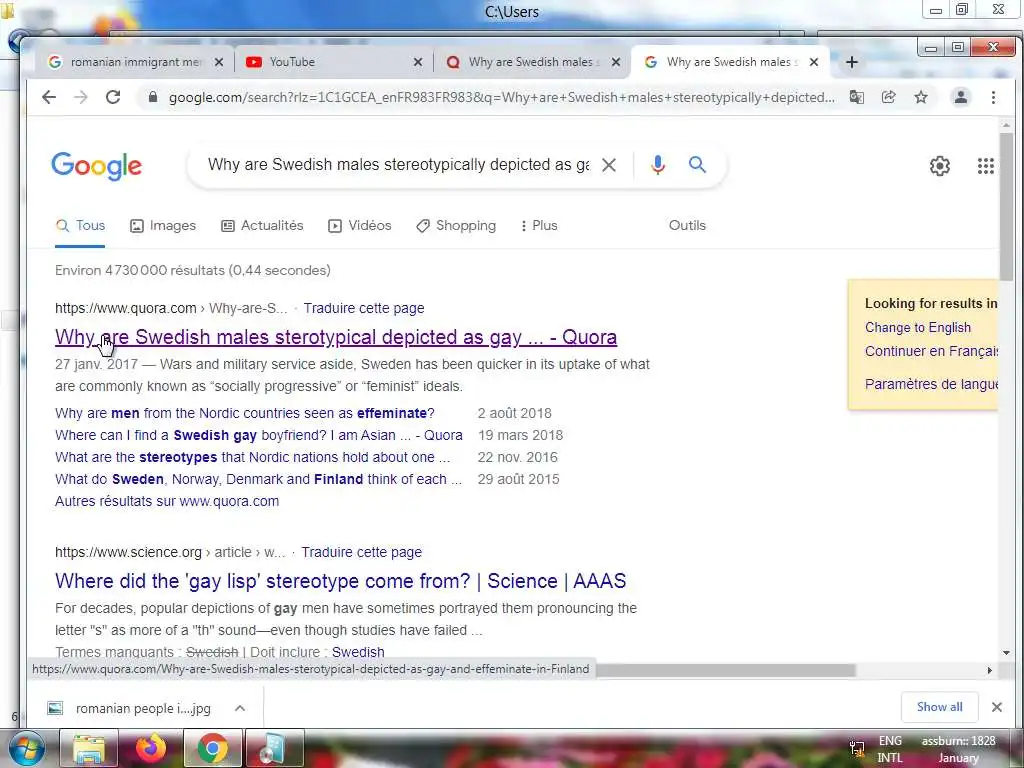The width and height of the screenshot is (1024, 768).
Task: Select the Images search tab
Action: click(x=163, y=226)
